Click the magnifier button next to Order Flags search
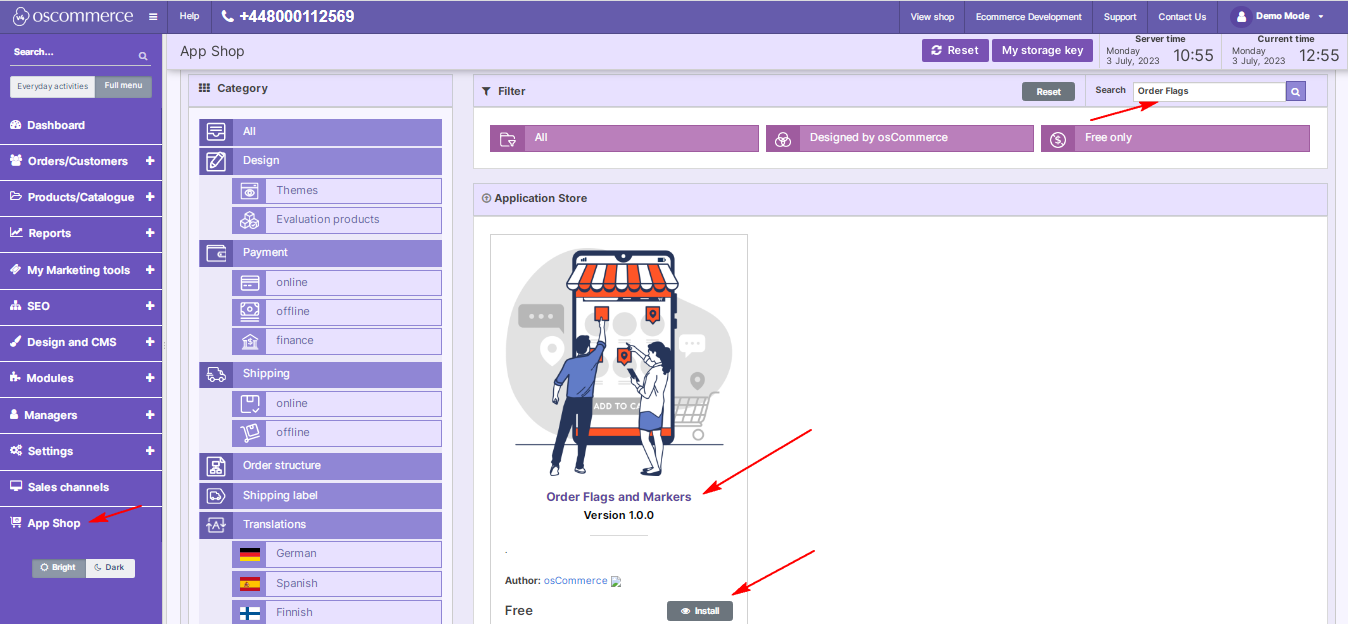Viewport: 1348px width, 624px height. pos(1296,91)
